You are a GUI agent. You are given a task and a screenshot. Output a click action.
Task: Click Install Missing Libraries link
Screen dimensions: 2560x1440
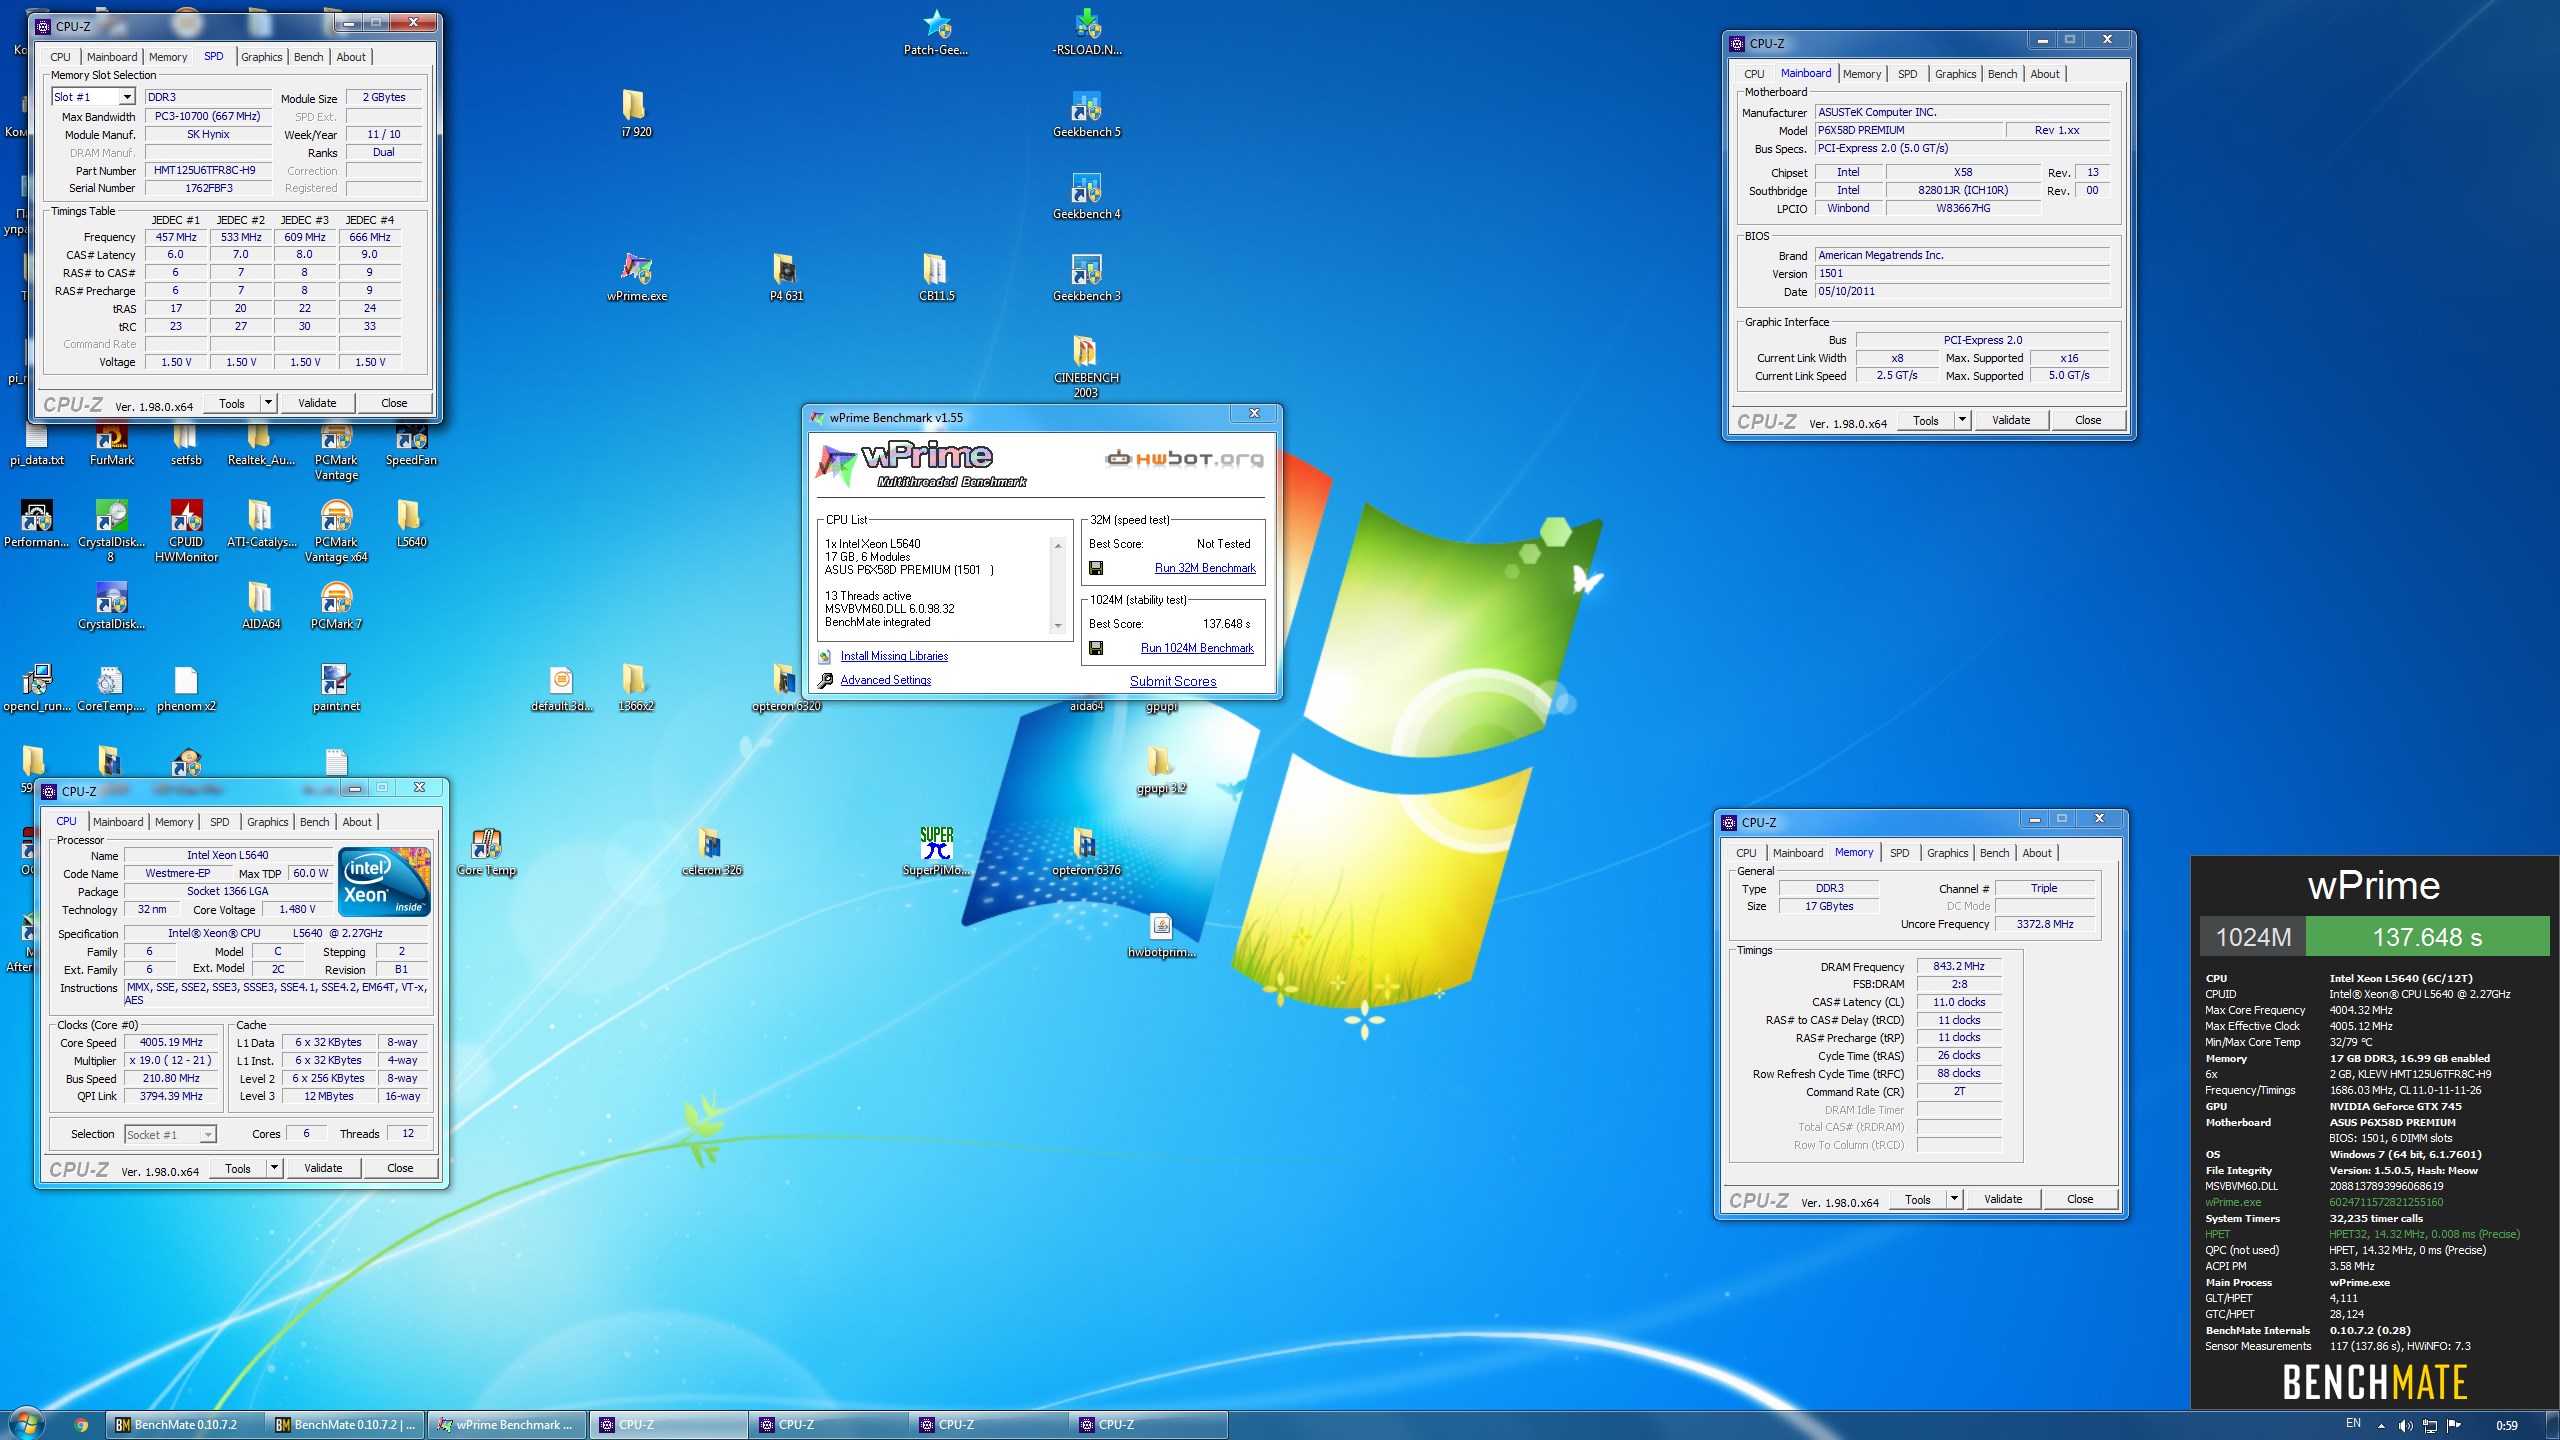pyautogui.click(x=894, y=656)
